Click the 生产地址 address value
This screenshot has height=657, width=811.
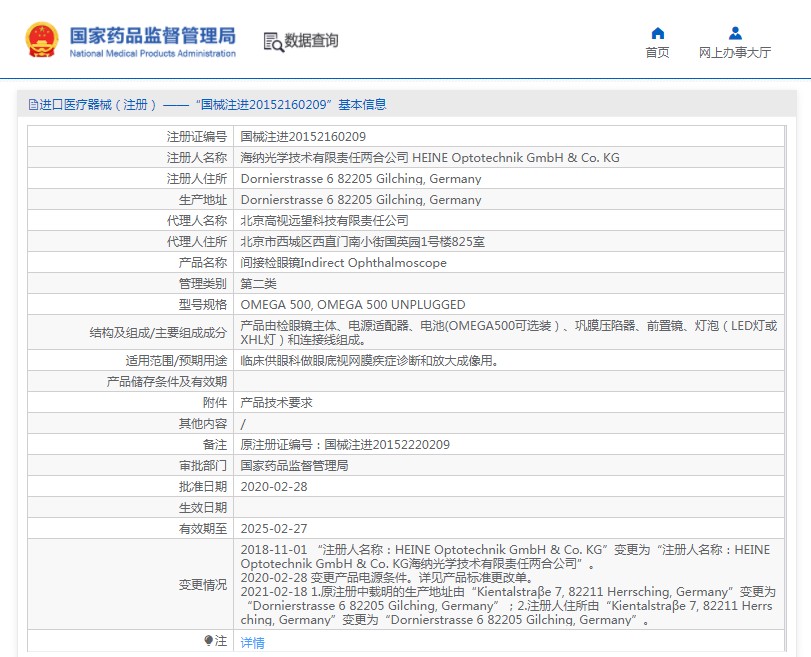point(361,200)
